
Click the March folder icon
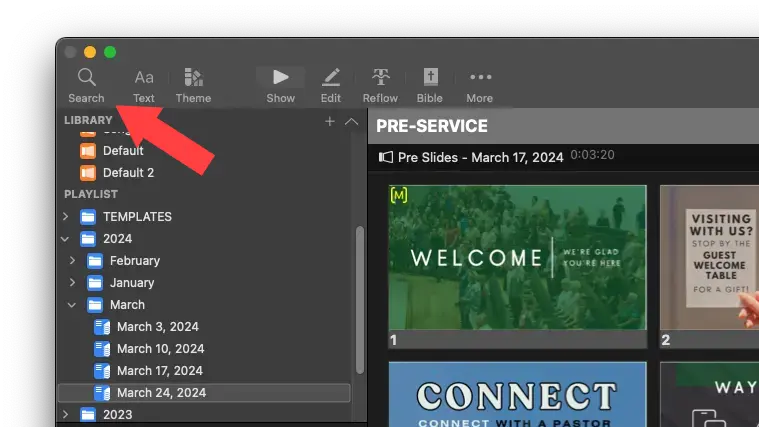click(95, 305)
